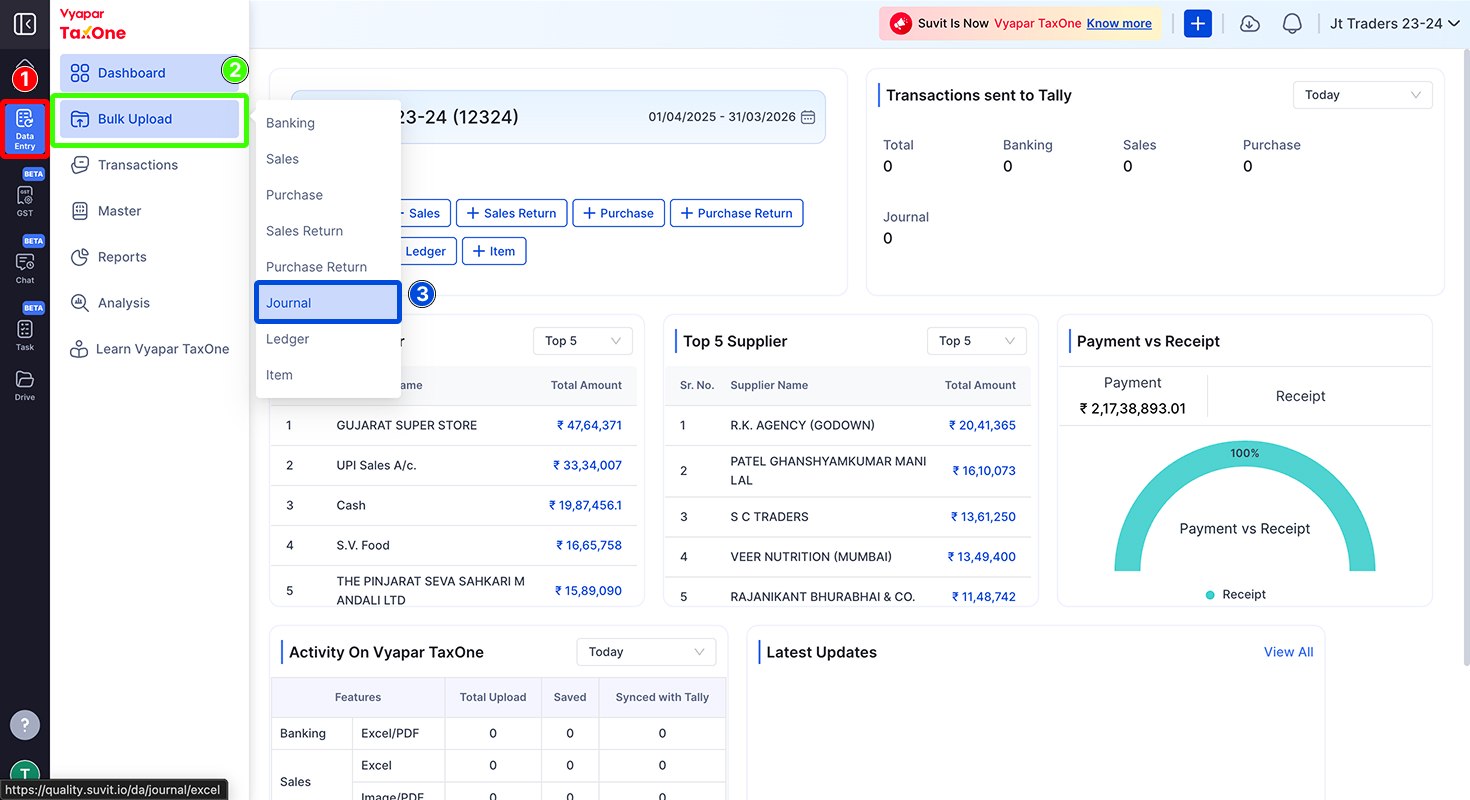Click the ₹ 20,41,365 amount for R.K. AGENCY
The width and height of the screenshot is (1470, 800).
[982, 425]
